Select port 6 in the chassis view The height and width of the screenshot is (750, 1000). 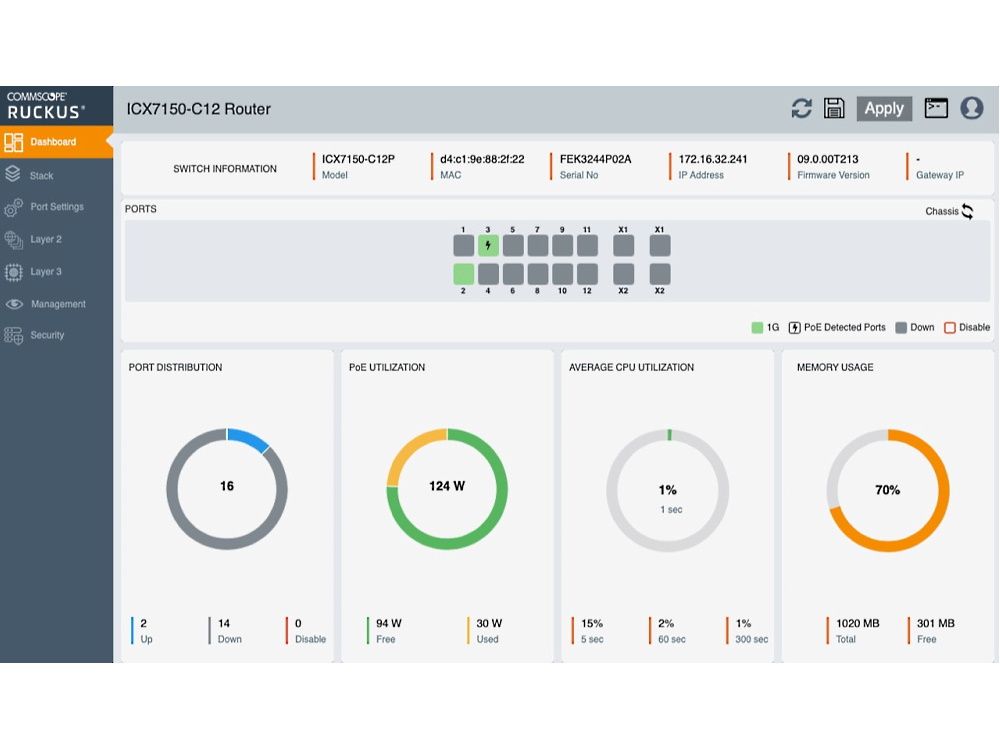pyautogui.click(x=513, y=274)
